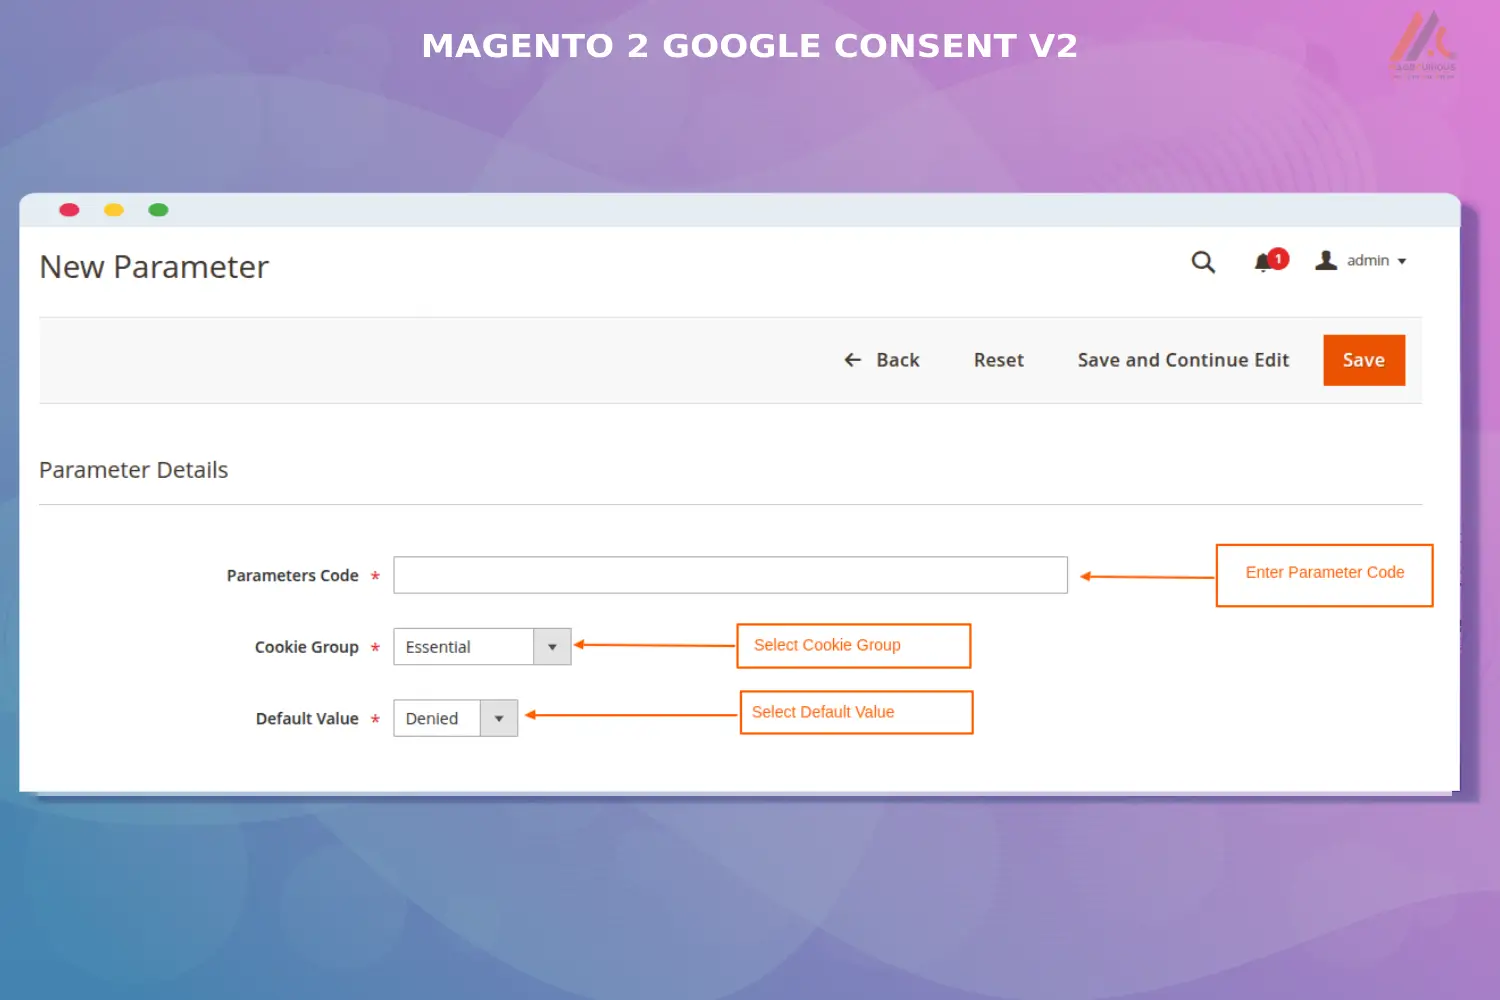Focus the Parameters Code input field
Viewport: 1500px width, 1000px height.
coord(730,574)
